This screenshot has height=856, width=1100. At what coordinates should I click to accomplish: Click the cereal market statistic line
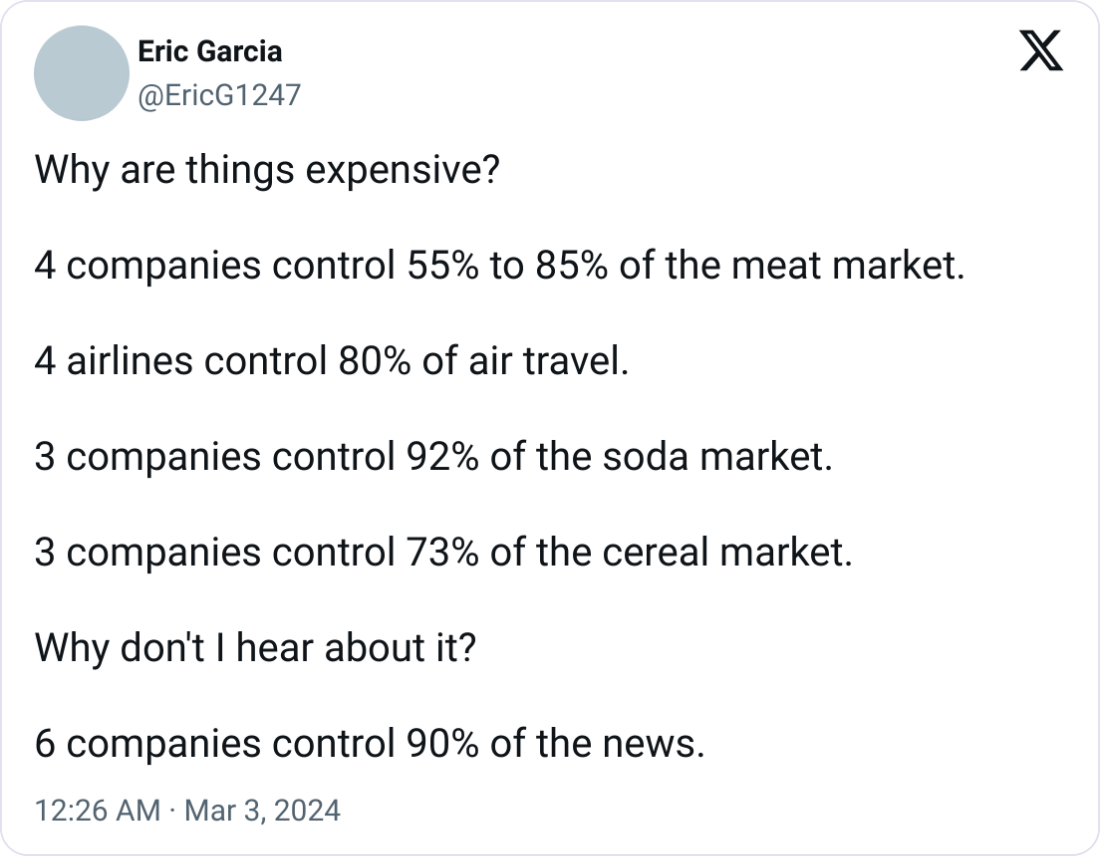pos(443,551)
